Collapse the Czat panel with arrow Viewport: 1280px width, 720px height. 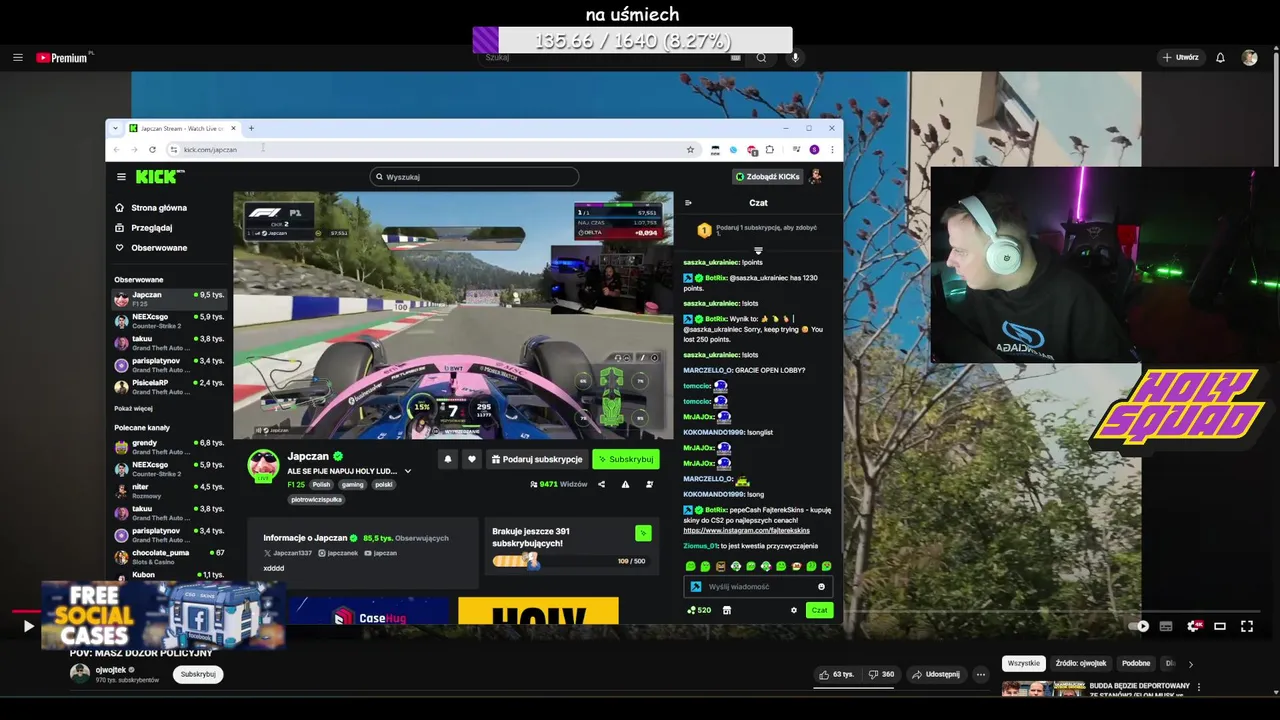(688, 203)
